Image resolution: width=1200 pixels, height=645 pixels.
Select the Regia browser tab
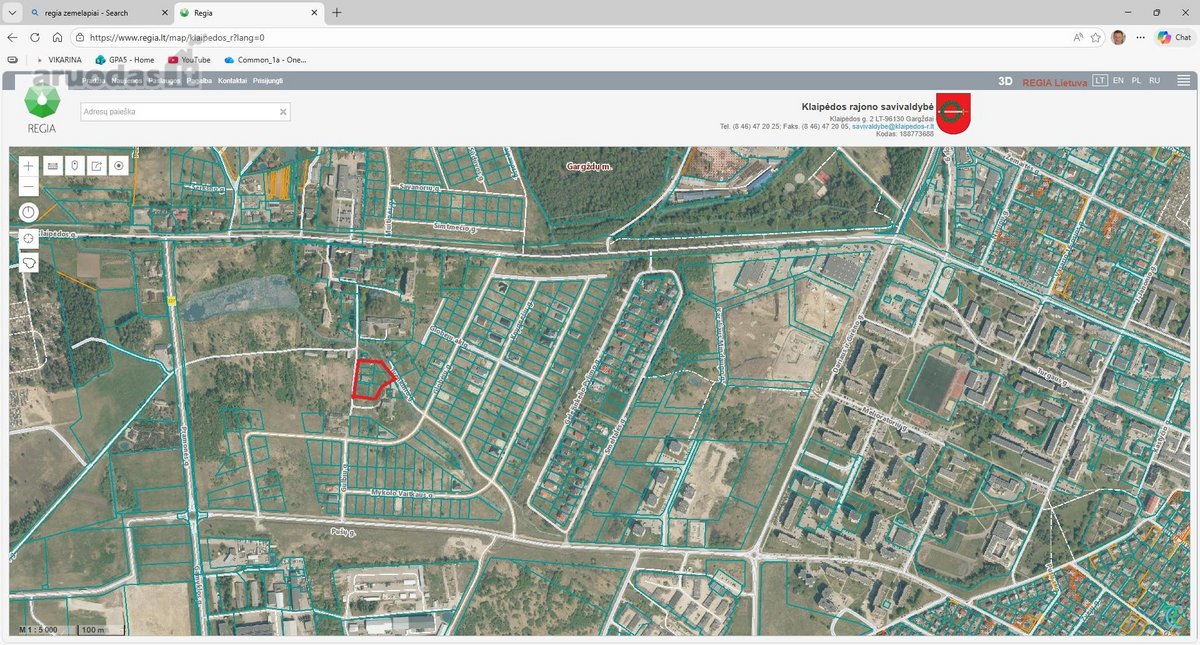tap(250, 13)
